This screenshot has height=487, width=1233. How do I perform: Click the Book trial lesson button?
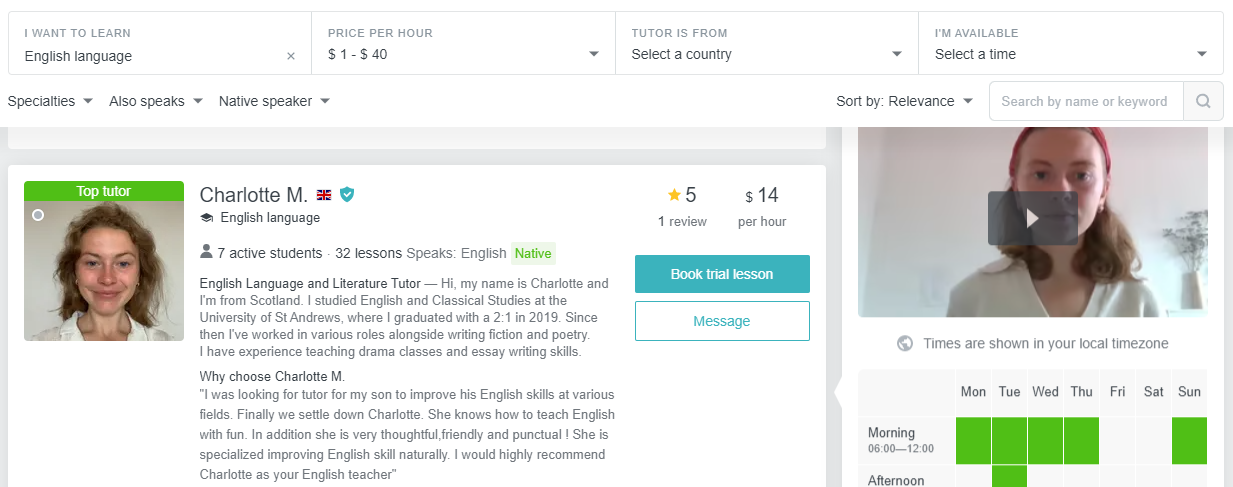pos(722,274)
